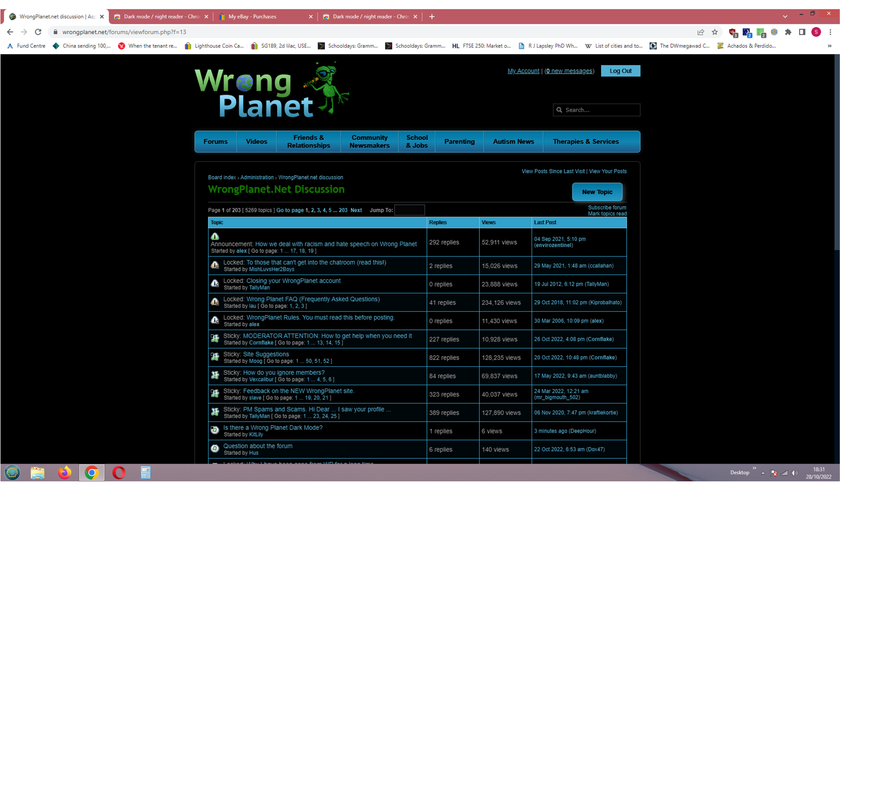Open the Fund Centre bookmark

click(x=26, y=46)
